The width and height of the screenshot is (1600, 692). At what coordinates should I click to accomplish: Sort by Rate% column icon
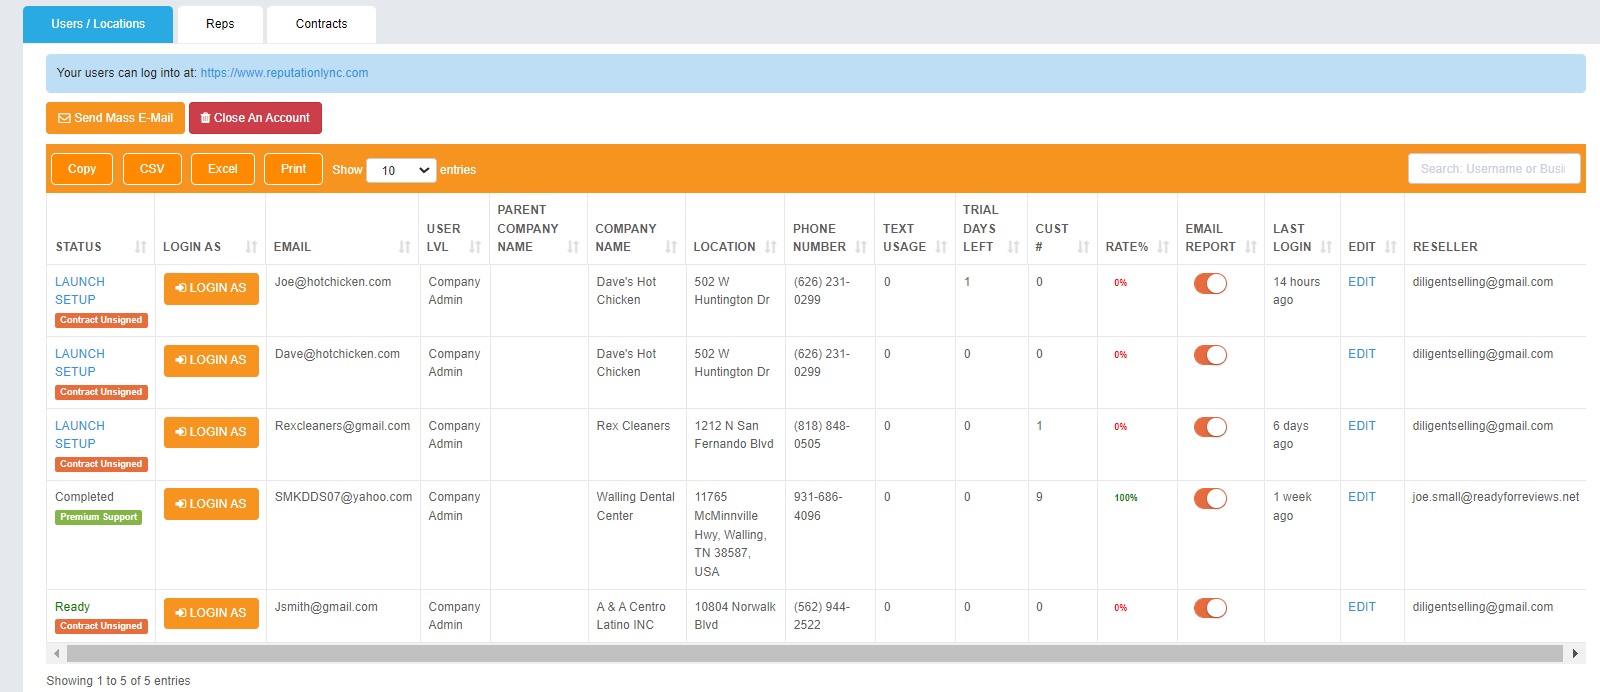coord(1163,247)
